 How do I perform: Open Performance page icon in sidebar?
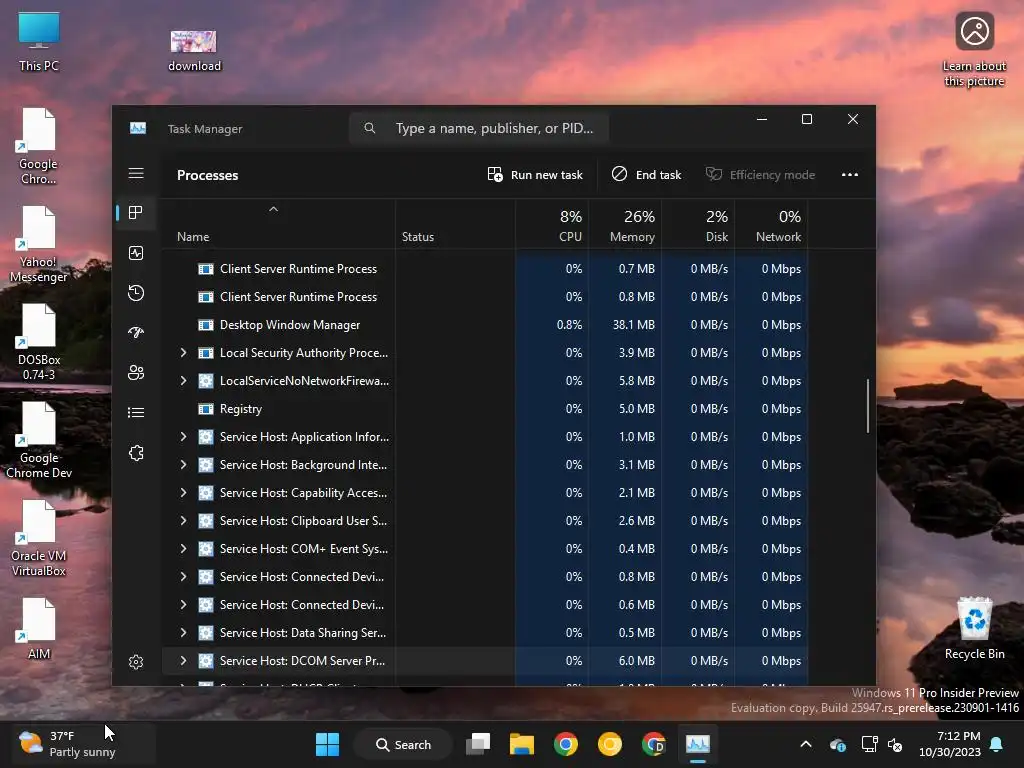click(136, 253)
